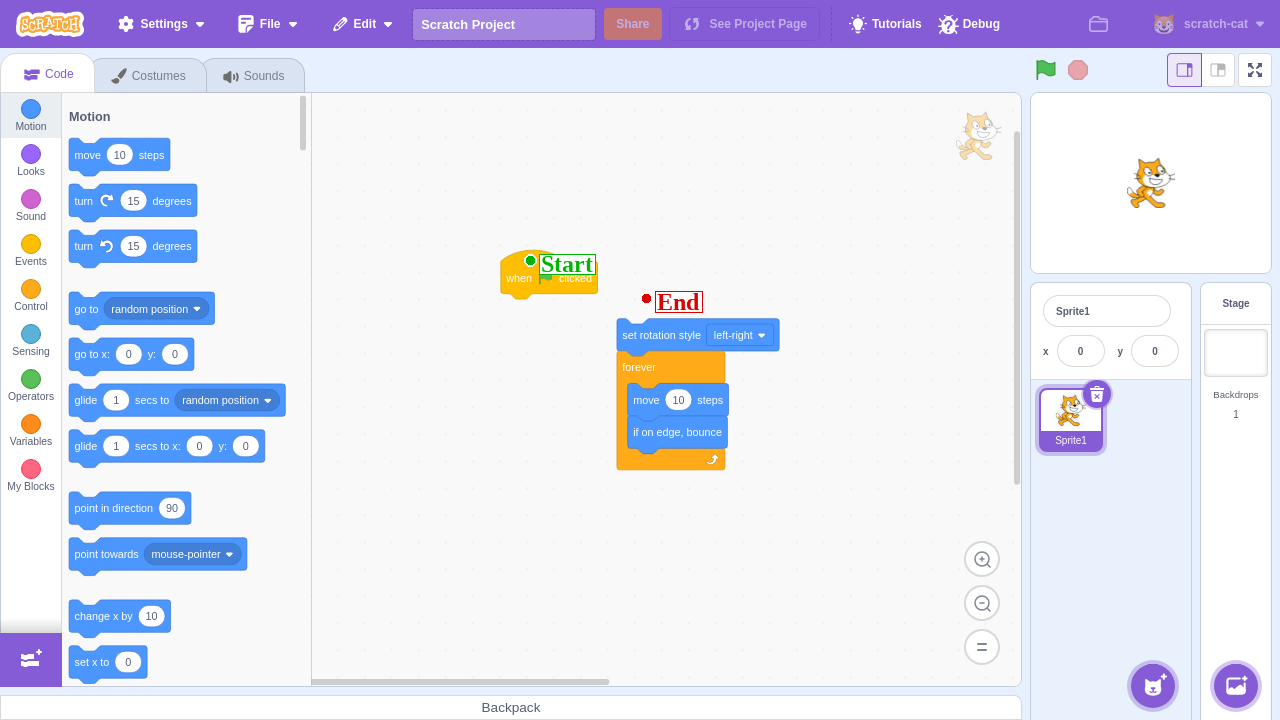Click the workspace vertical scrollbar
1280x720 pixels.
[x=1017, y=308]
